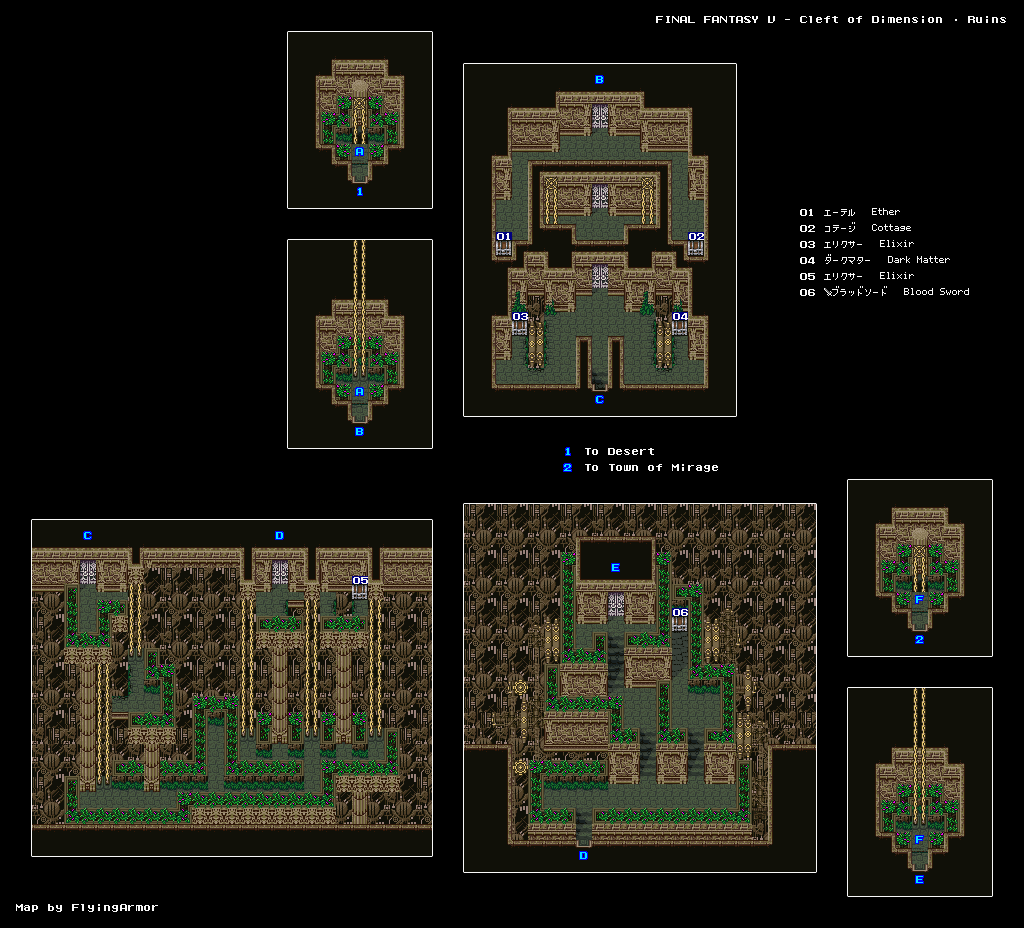Click the map panel containing chests 01 to 04
The height and width of the screenshot is (928, 1024).
click(x=600, y=240)
